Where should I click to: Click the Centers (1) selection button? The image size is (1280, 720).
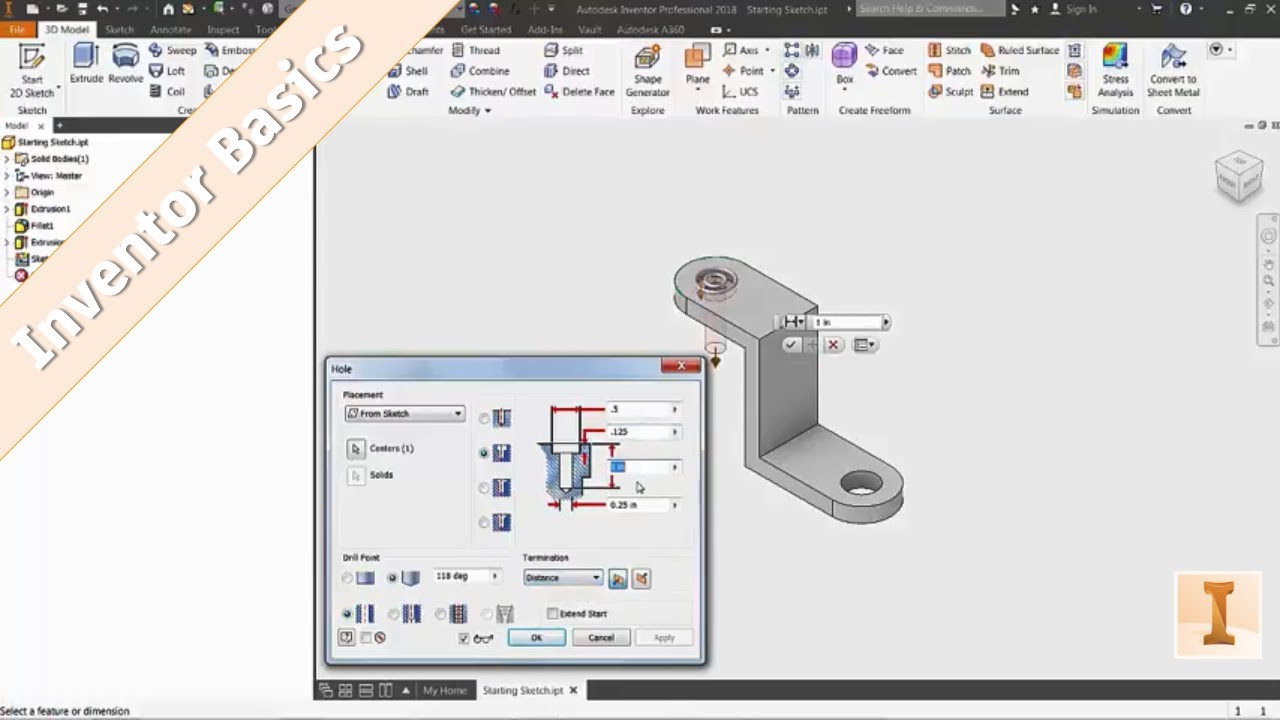coord(355,449)
